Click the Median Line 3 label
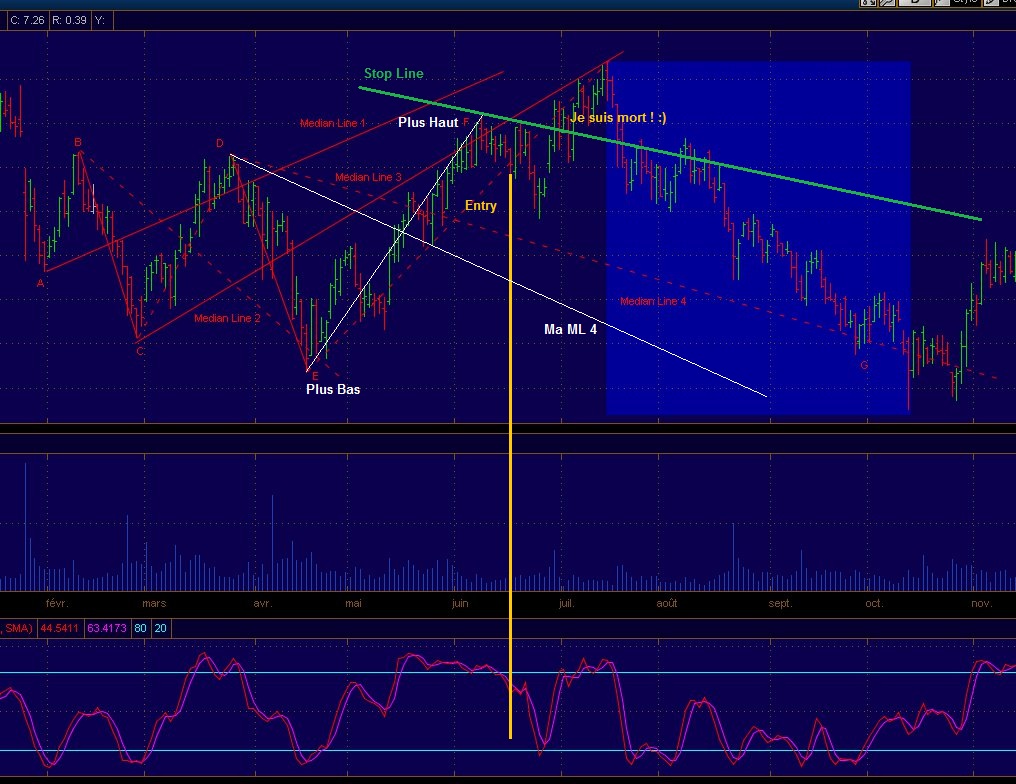 coord(368,177)
